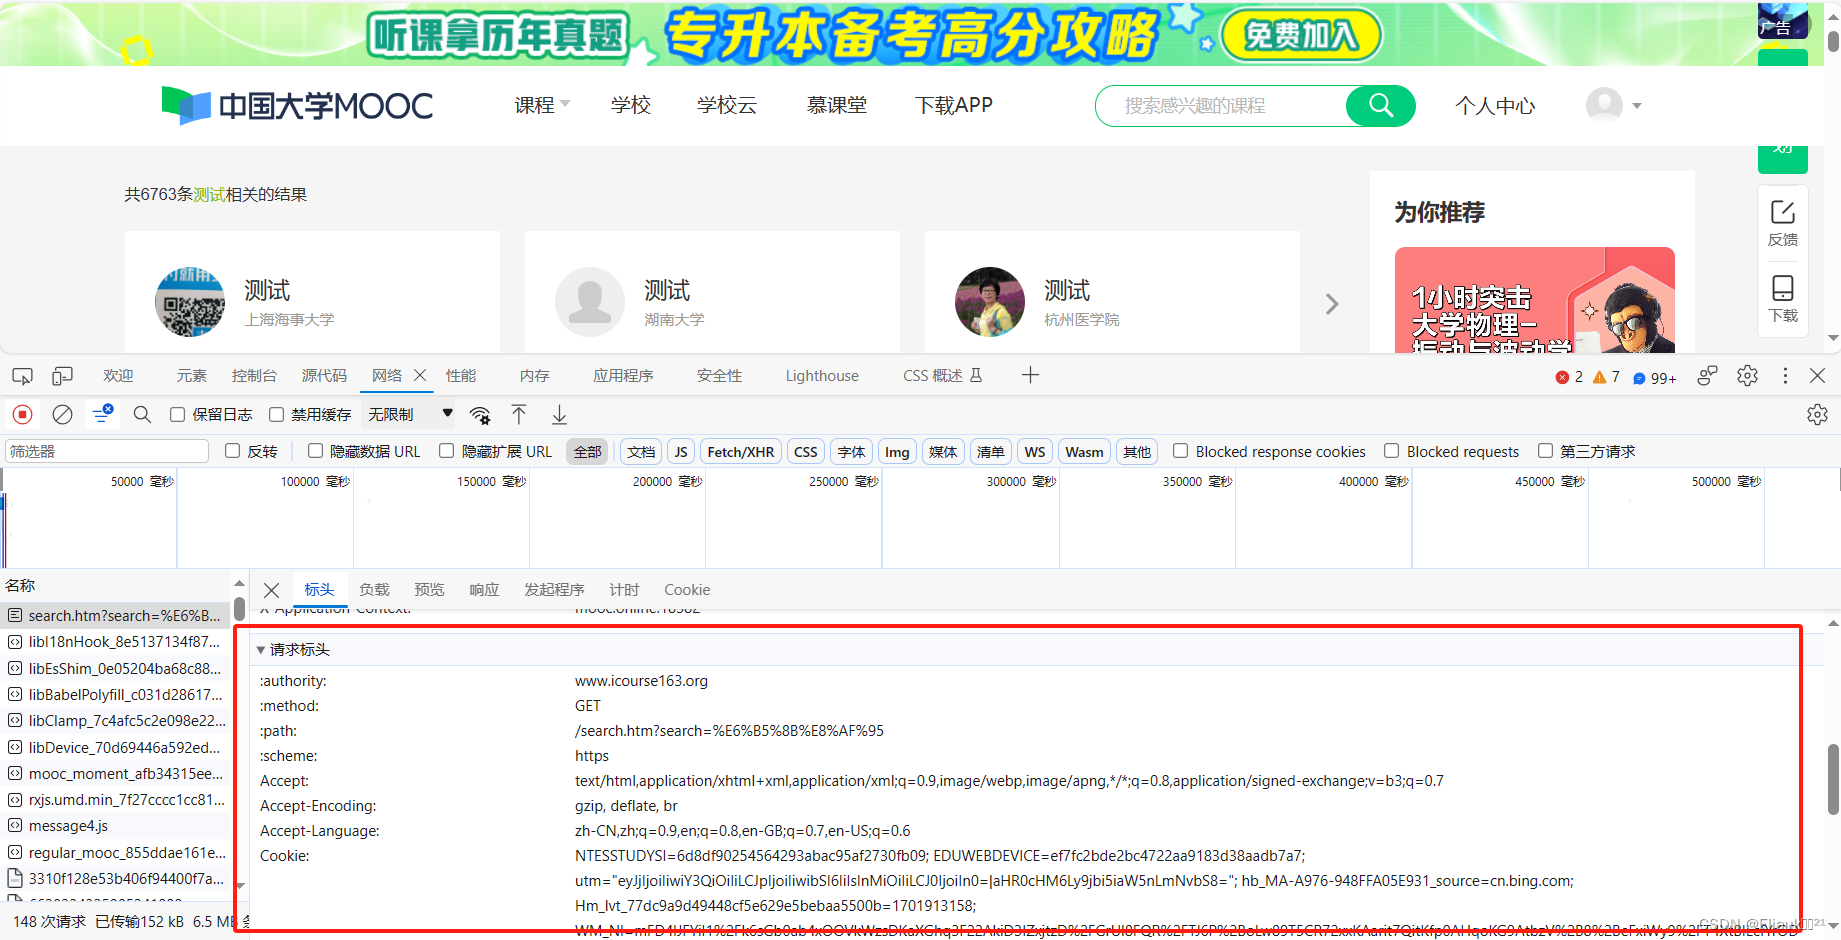The width and height of the screenshot is (1841, 940).
Task: Click the user avatar icon
Action: (x=1604, y=104)
